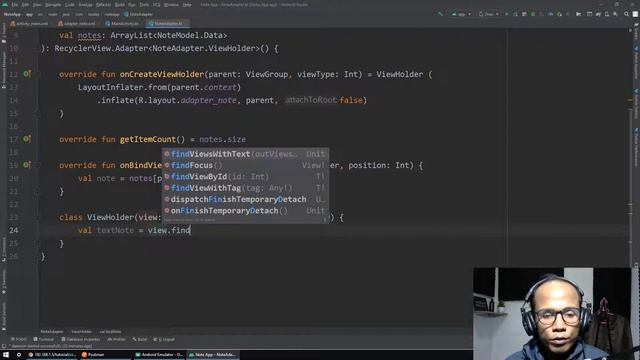
Task: Open the device selector dropdown
Action: (x=489, y=14)
